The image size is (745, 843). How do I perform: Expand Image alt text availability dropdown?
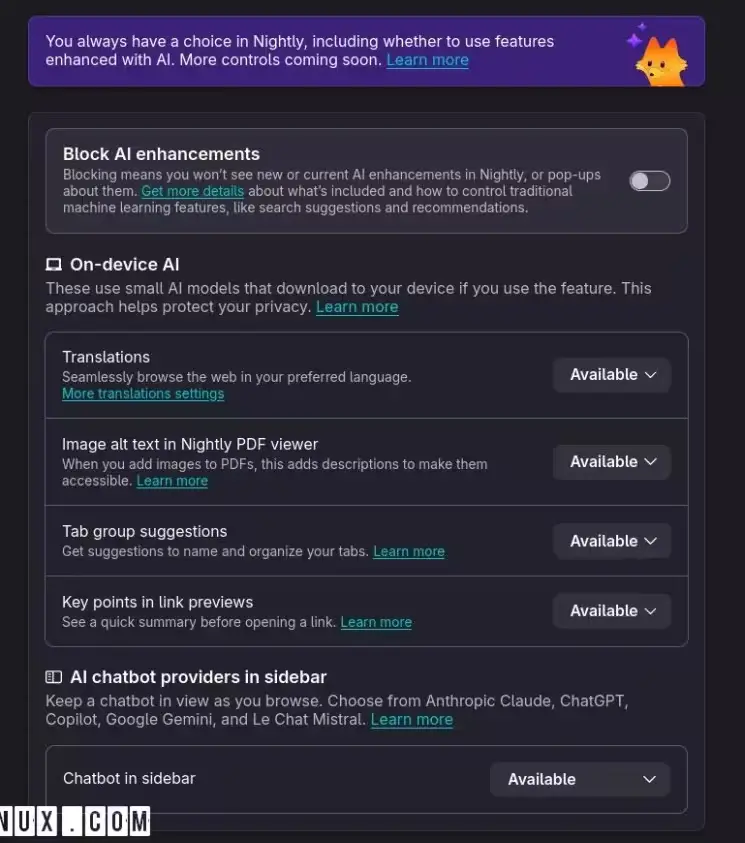pyautogui.click(x=612, y=462)
